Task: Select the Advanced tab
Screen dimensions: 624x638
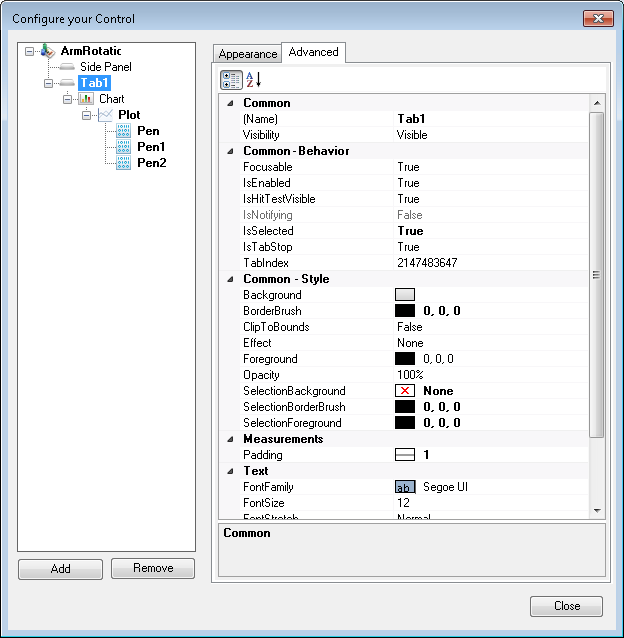Action: [314, 52]
